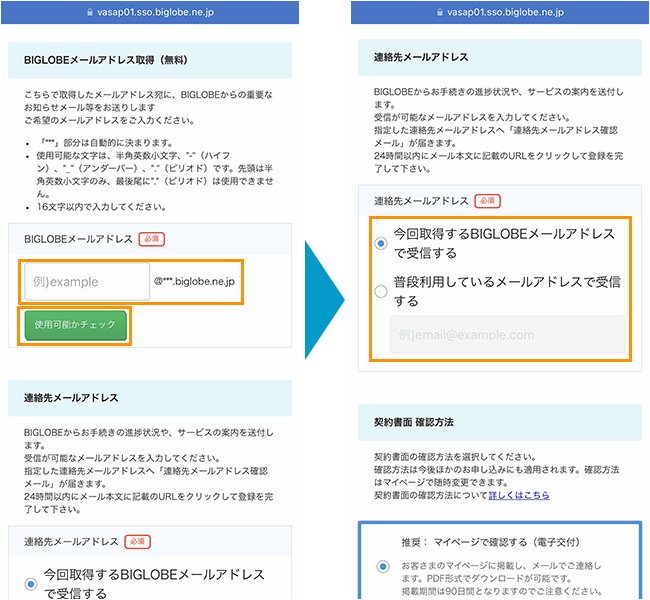Image resolution: width=650 pixels, height=600 pixels.
Task: Click the @***.biglobe.ne.jp domain suffix text
Action: pos(194,282)
